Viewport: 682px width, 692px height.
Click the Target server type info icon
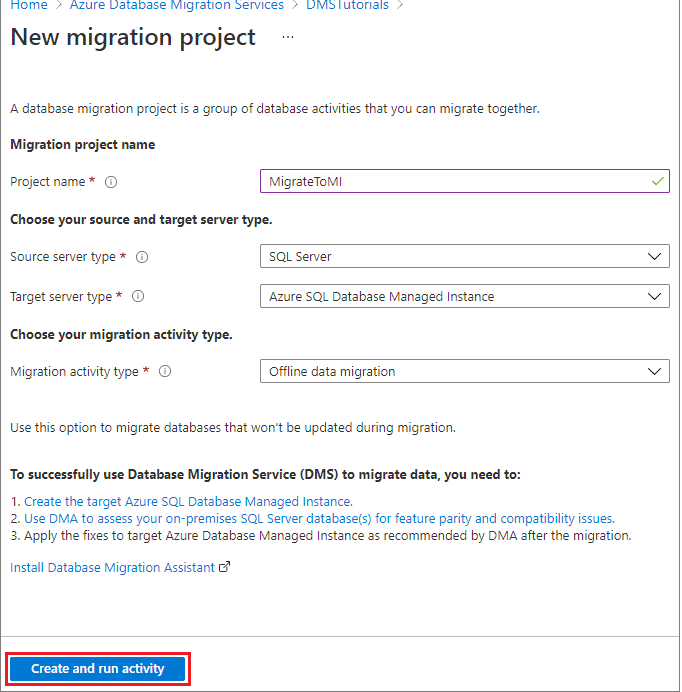point(138,297)
